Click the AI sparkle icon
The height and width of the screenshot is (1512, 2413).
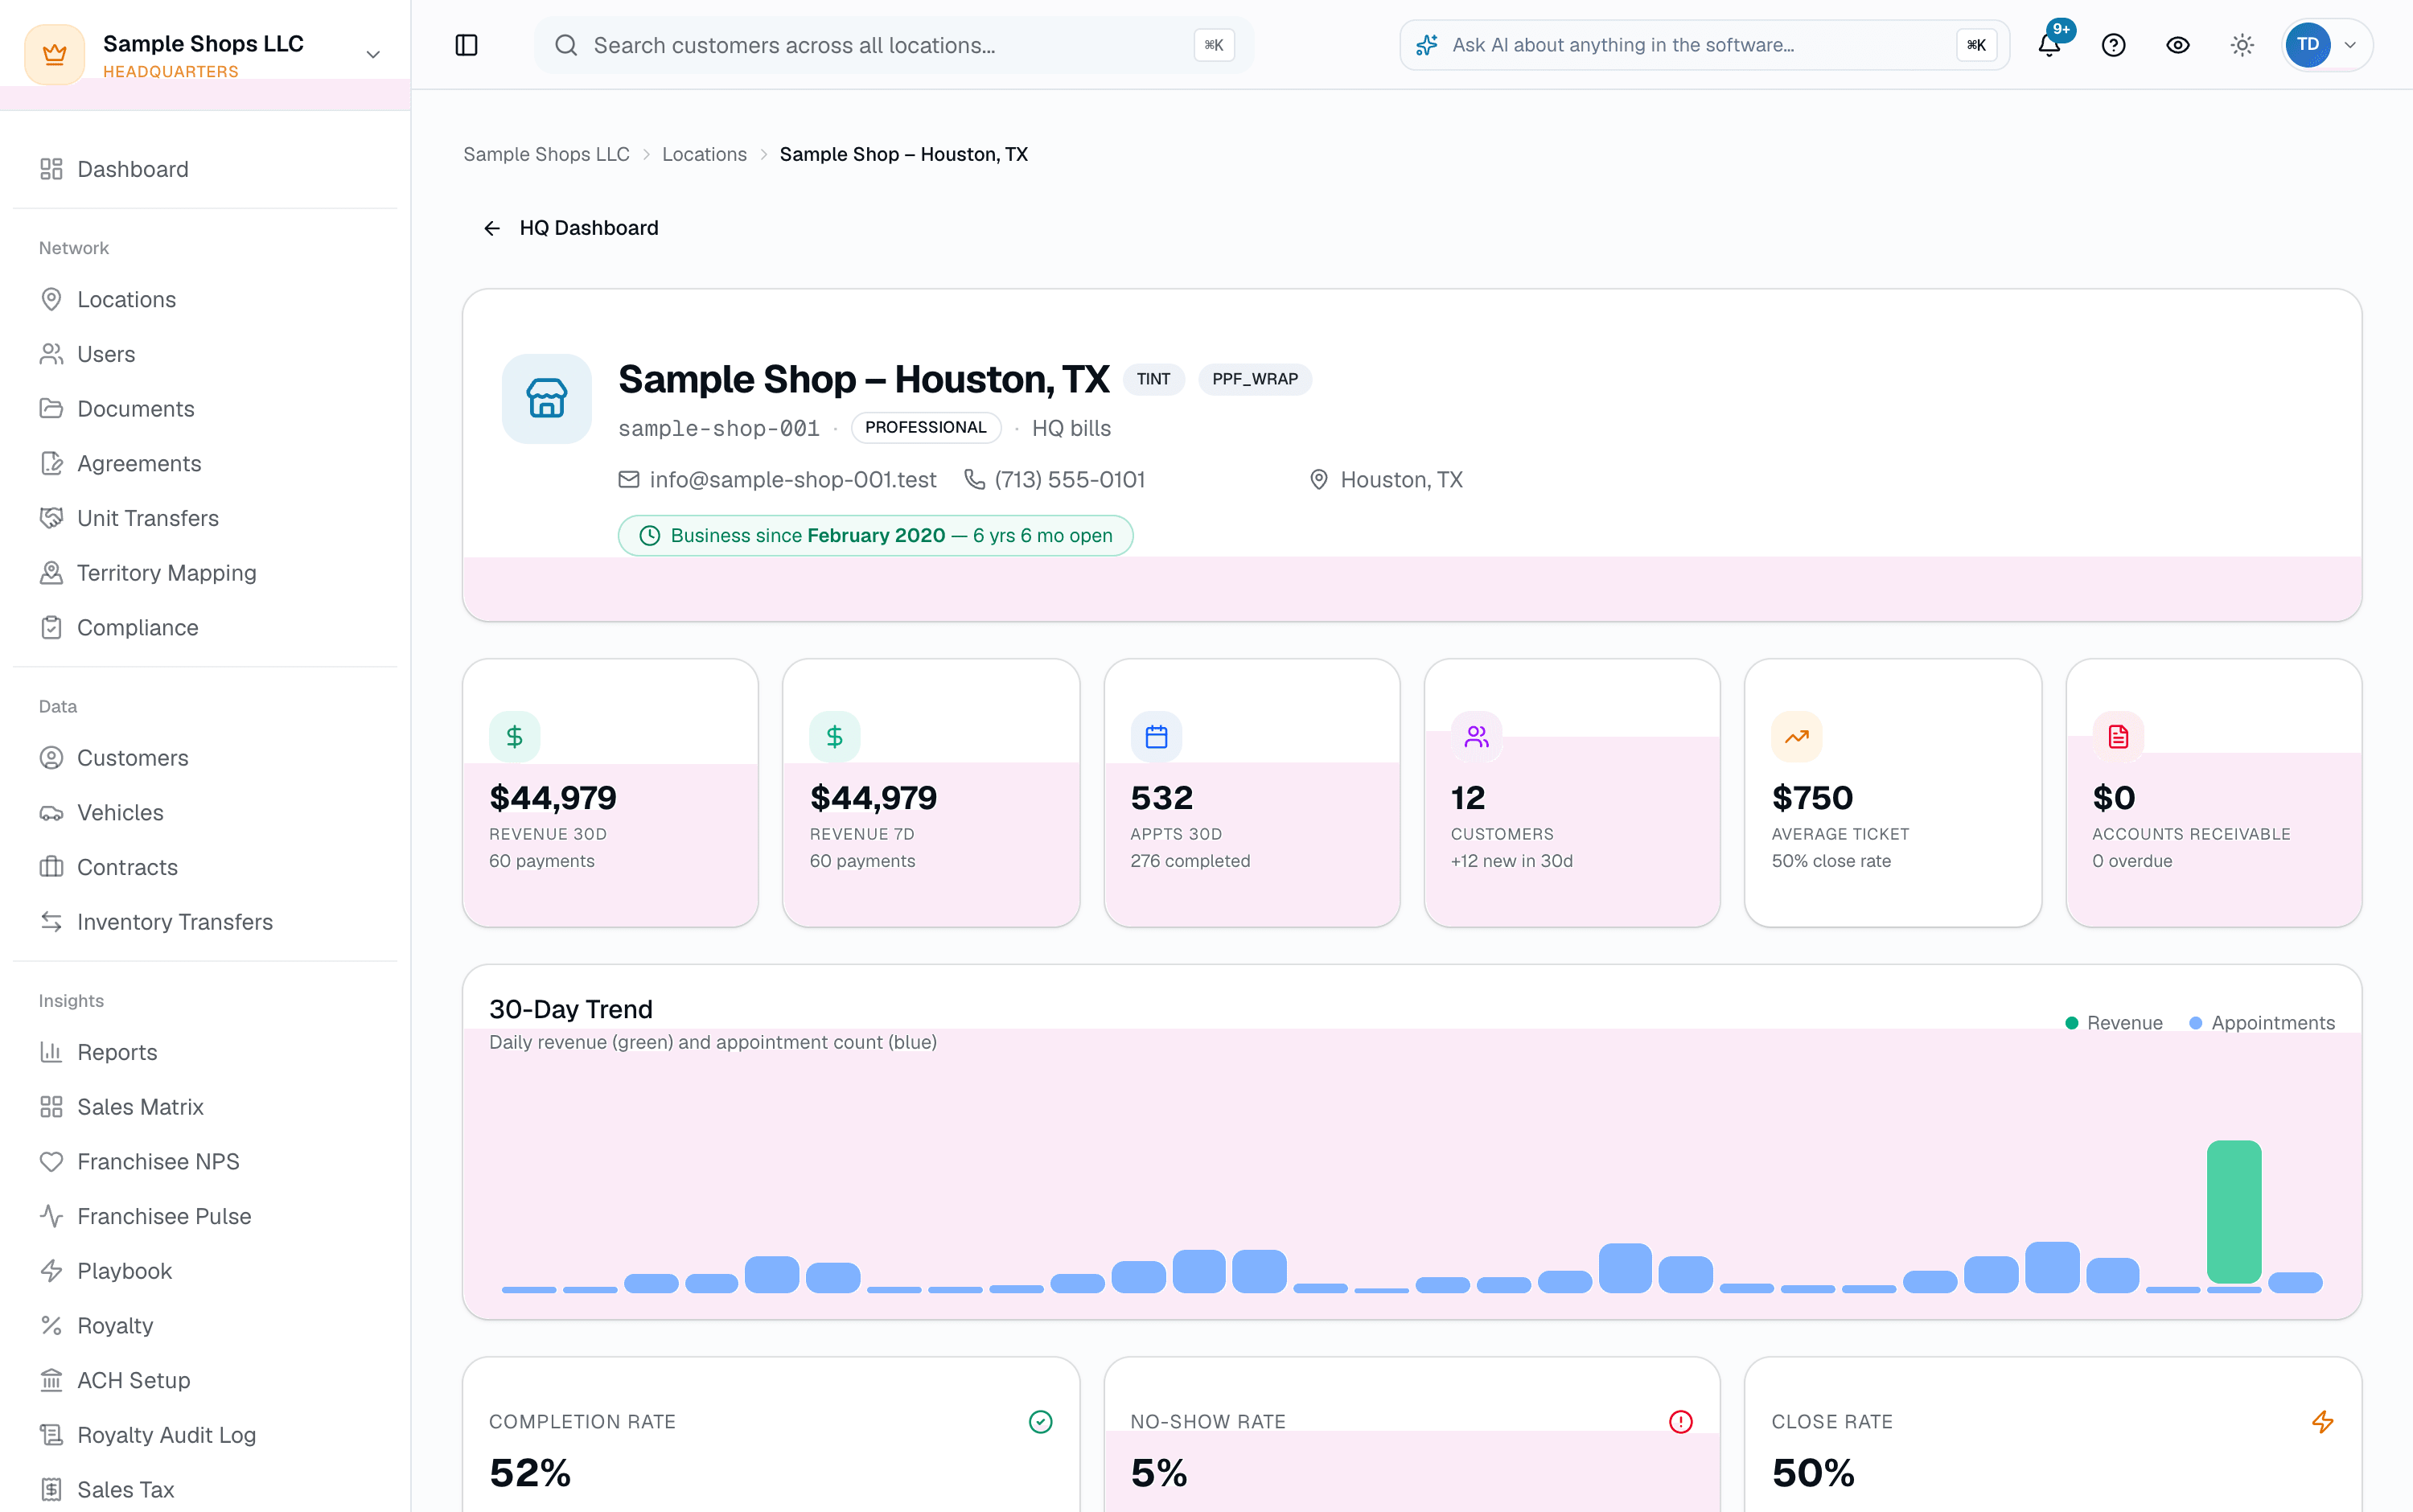pos(1427,45)
